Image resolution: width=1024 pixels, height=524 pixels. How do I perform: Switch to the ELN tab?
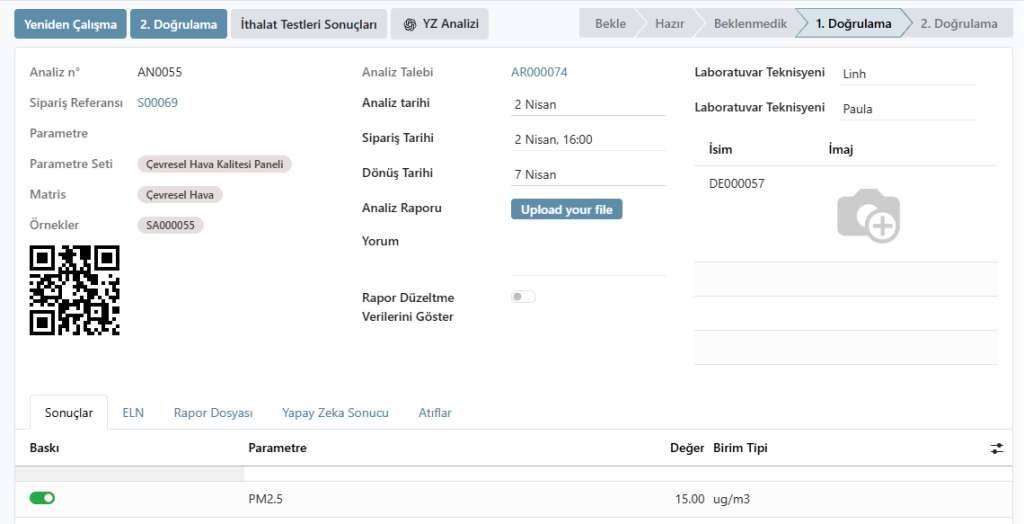[133, 412]
